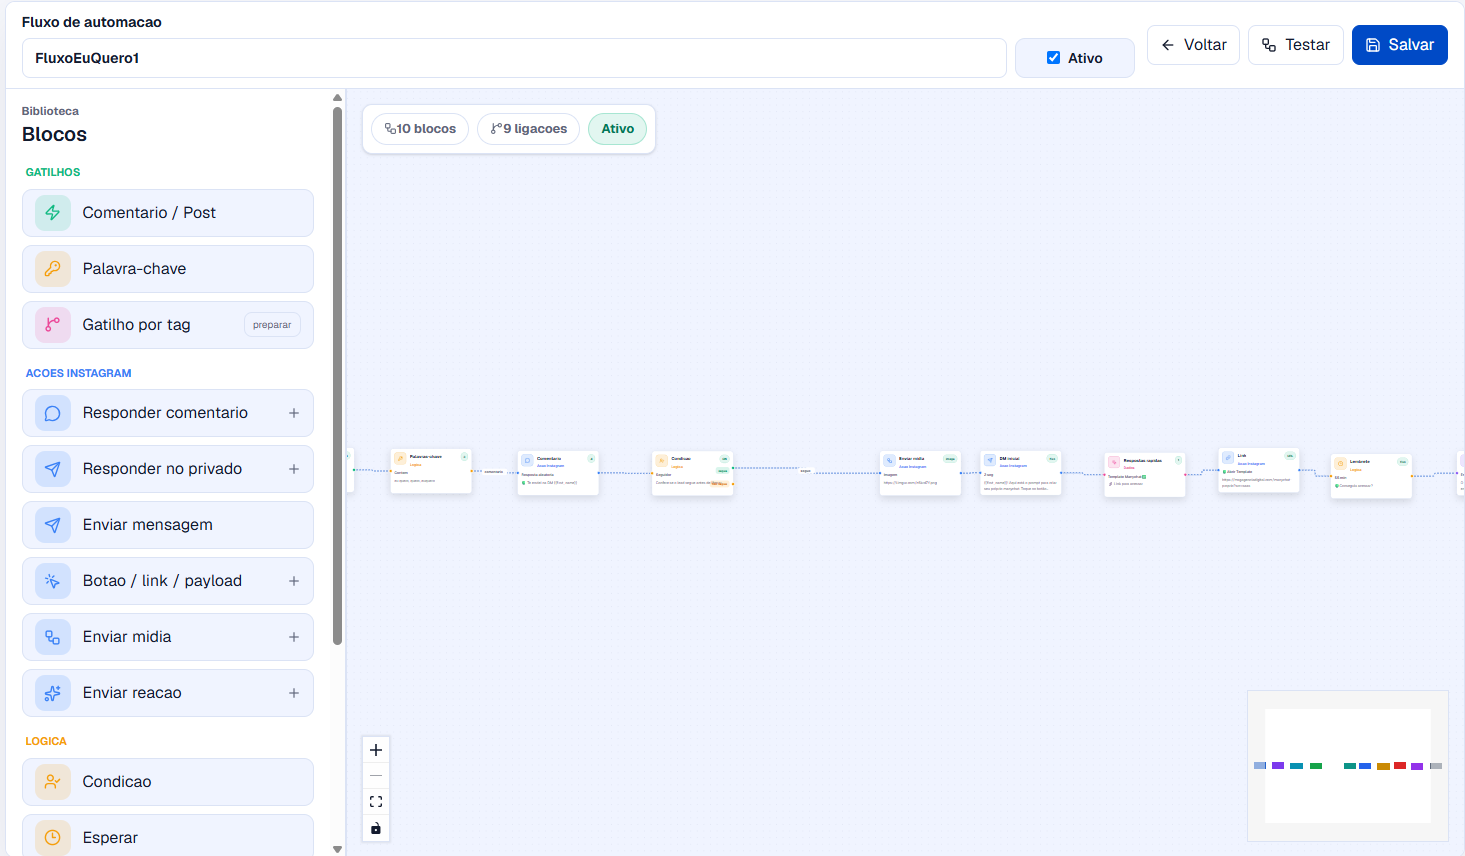This screenshot has height=856, width=1465.
Task: Save the flow with Salvar button
Action: pos(1400,45)
